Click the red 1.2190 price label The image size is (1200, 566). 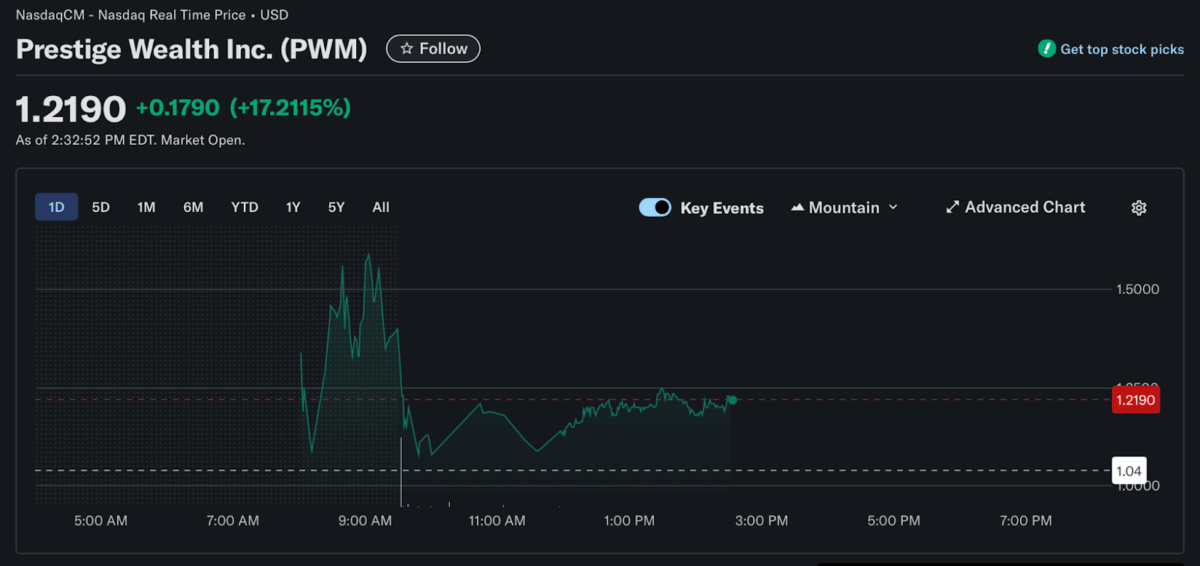(1135, 400)
